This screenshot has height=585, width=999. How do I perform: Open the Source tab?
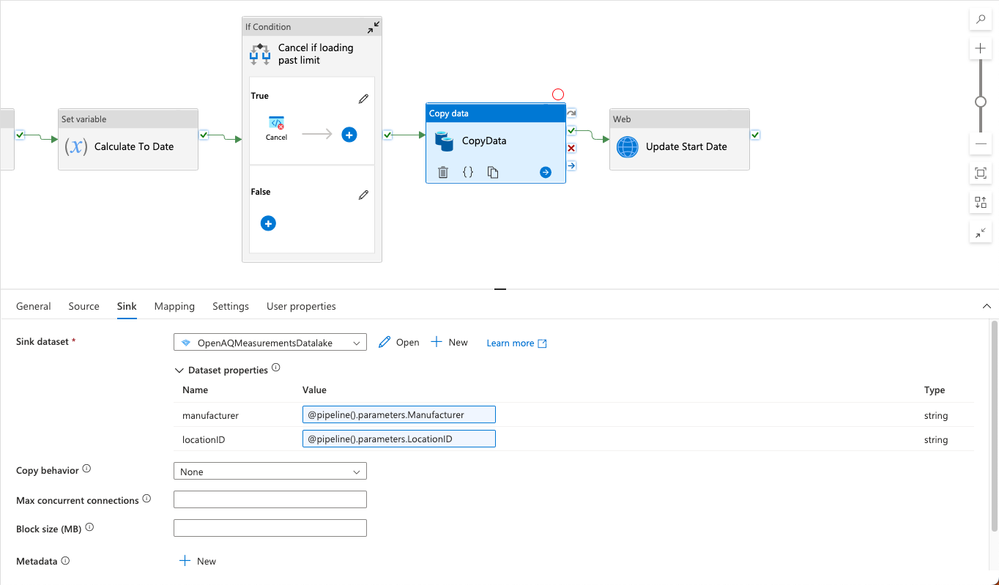pyautogui.click(x=84, y=306)
